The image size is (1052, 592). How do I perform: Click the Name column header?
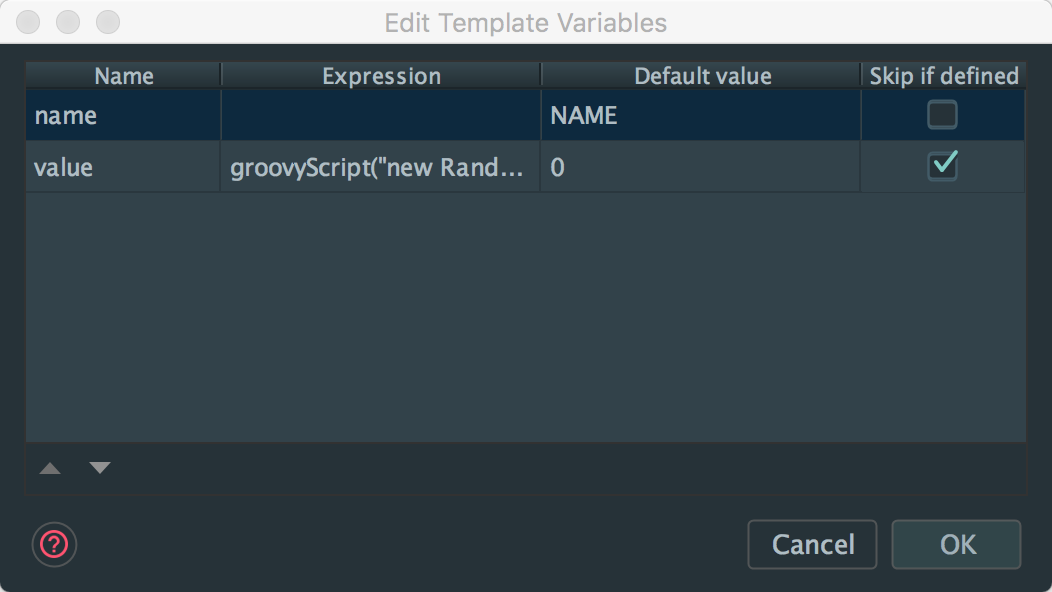[x=124, y=76]
